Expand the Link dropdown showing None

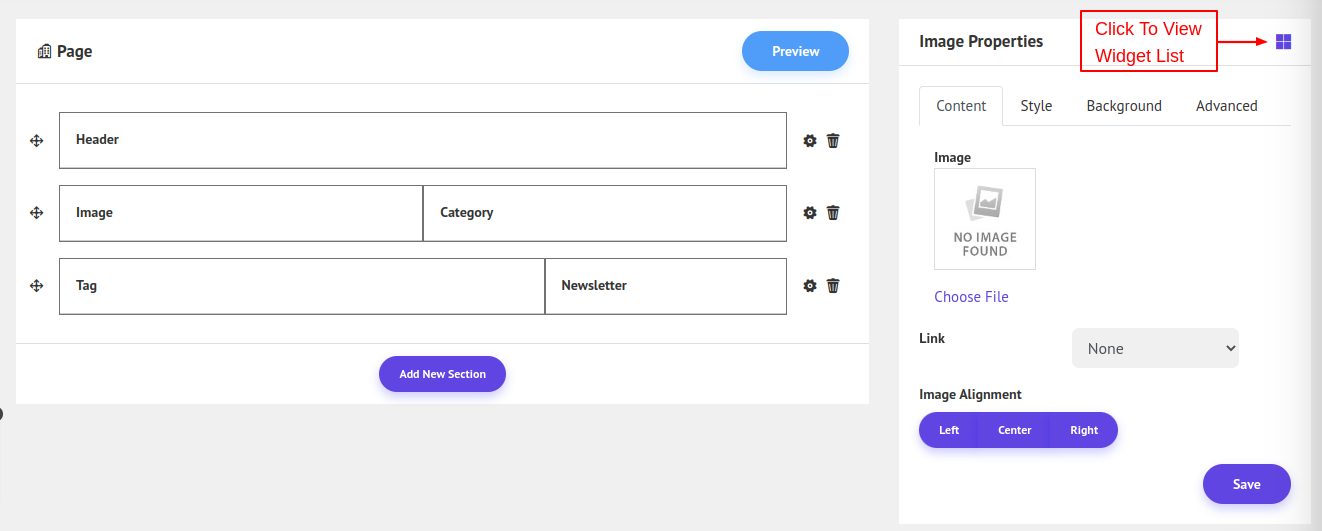coord(1155,348)
